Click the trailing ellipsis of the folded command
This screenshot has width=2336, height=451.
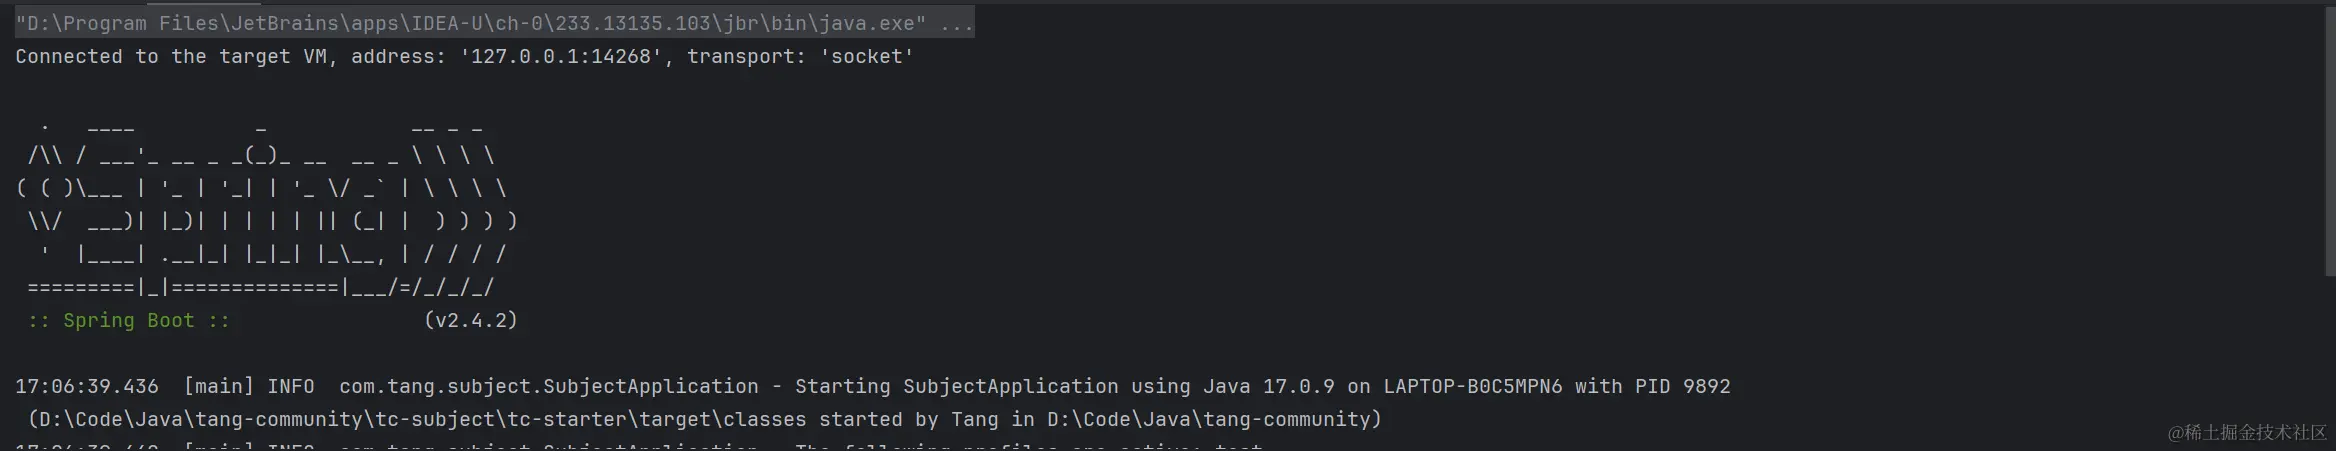(957, 23)
